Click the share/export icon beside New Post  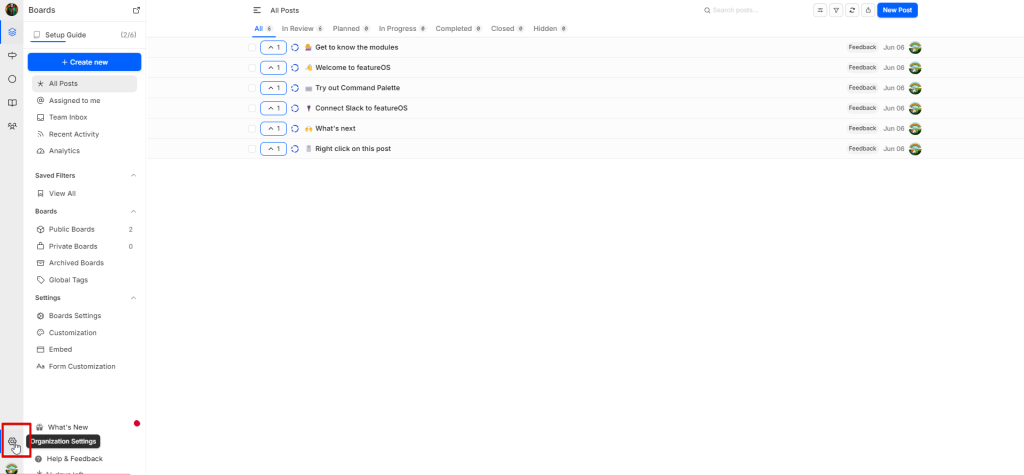867,10
